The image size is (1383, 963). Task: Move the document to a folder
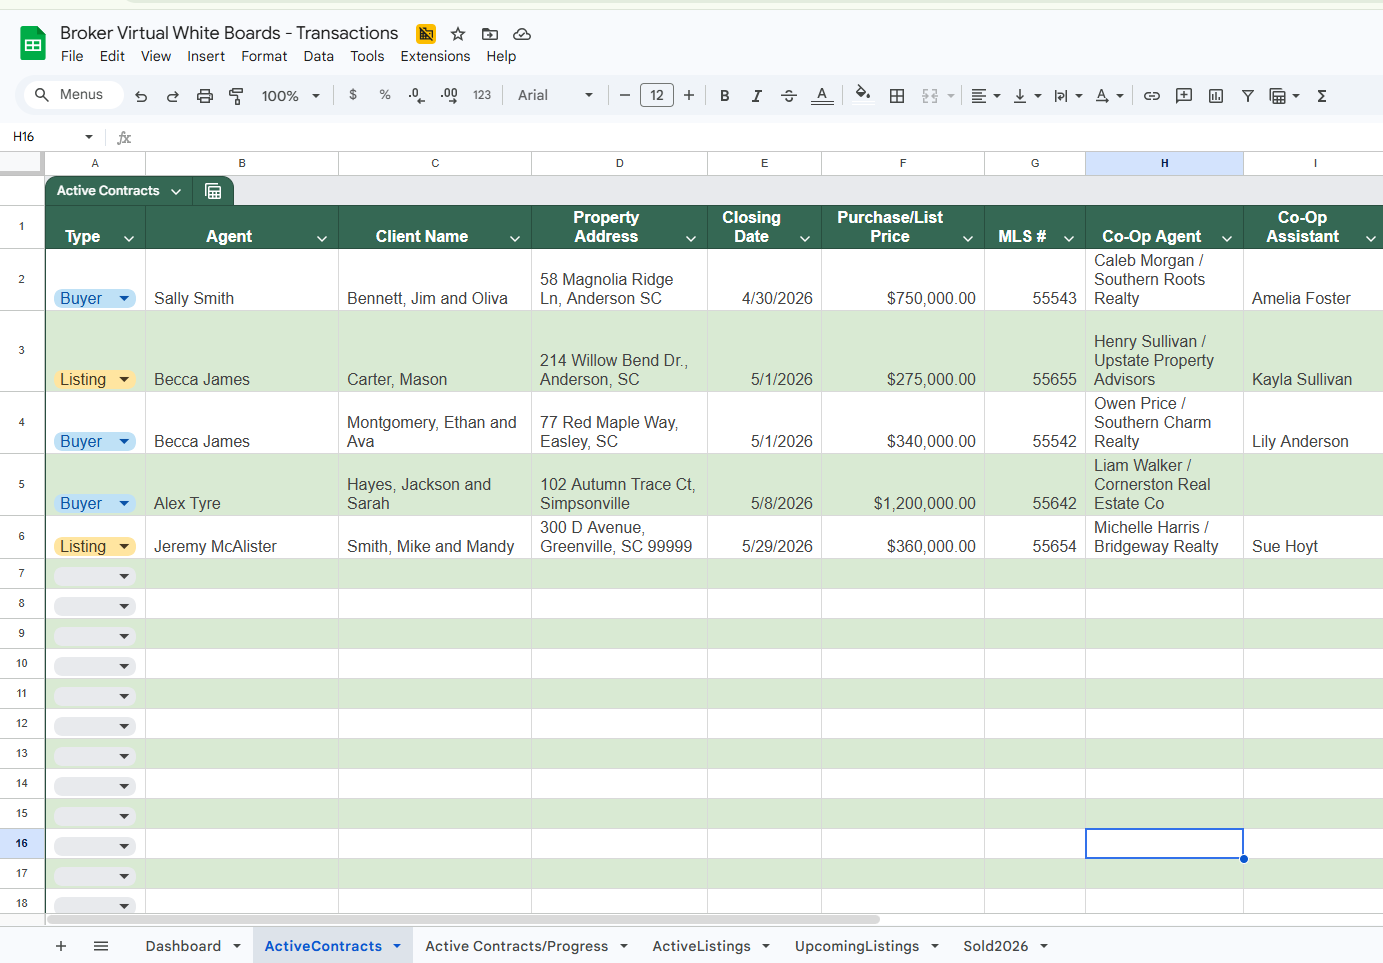490,34
